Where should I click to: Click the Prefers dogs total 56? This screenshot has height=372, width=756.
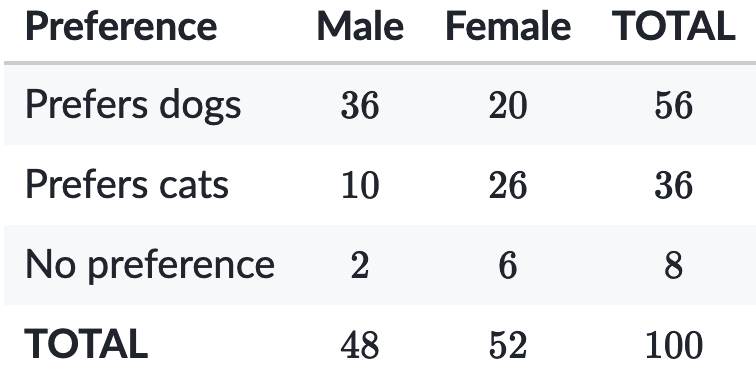click(674, 106)
